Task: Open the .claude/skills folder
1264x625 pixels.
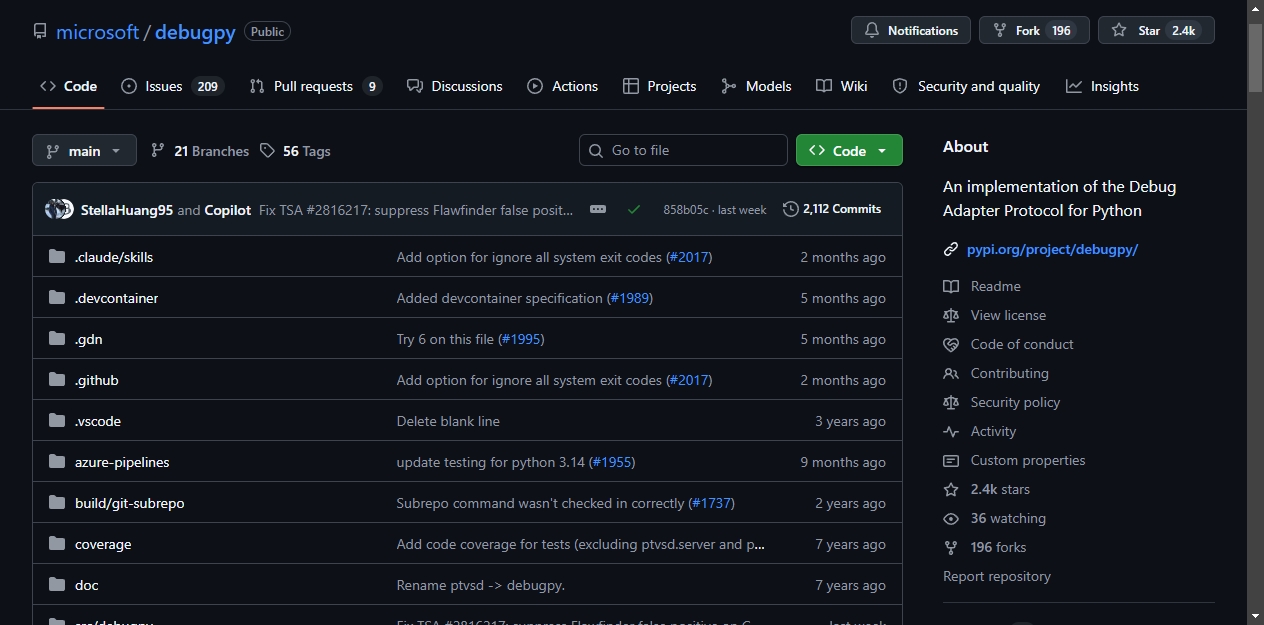Action: pyautogui.click(x=114, y=257)
